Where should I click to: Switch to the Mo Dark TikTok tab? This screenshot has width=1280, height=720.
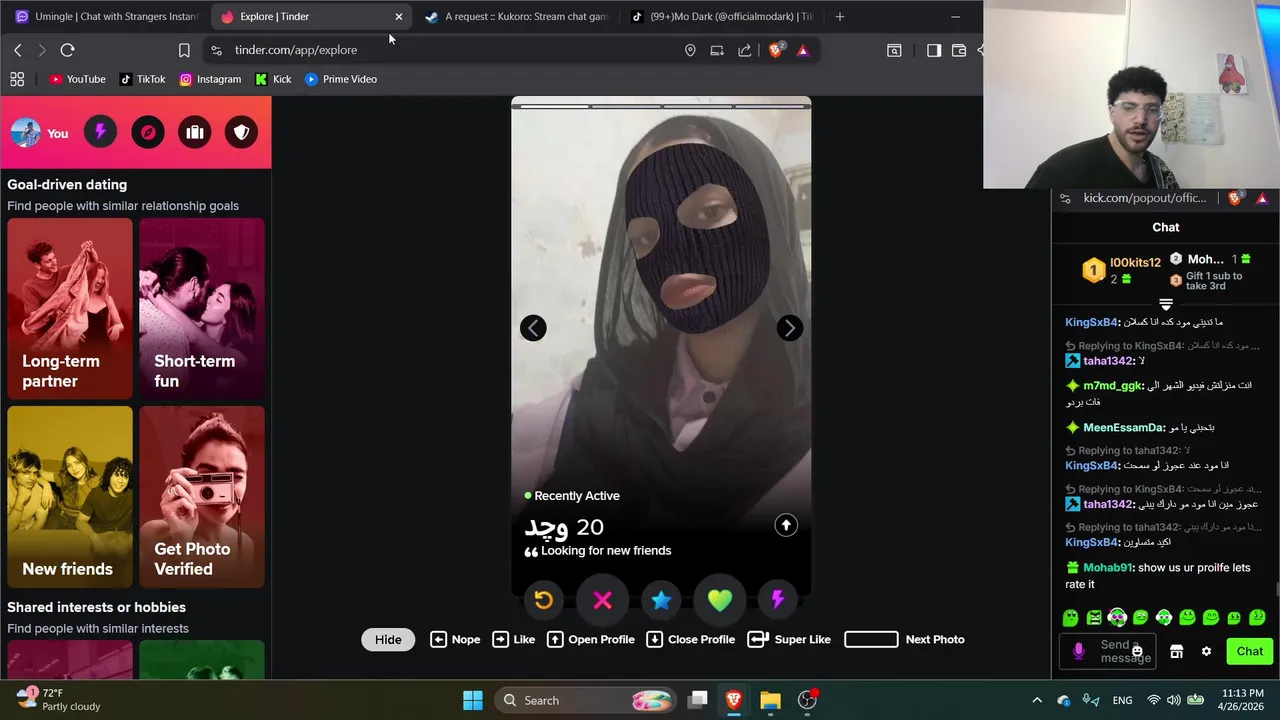720,16
